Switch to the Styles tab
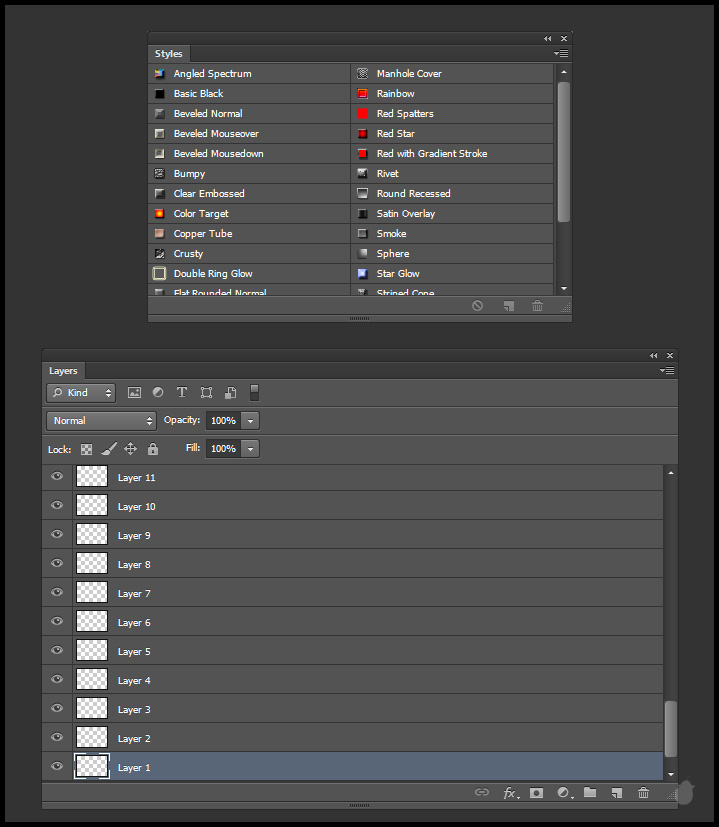The image size is (719, 827). [x=169, y=54]
